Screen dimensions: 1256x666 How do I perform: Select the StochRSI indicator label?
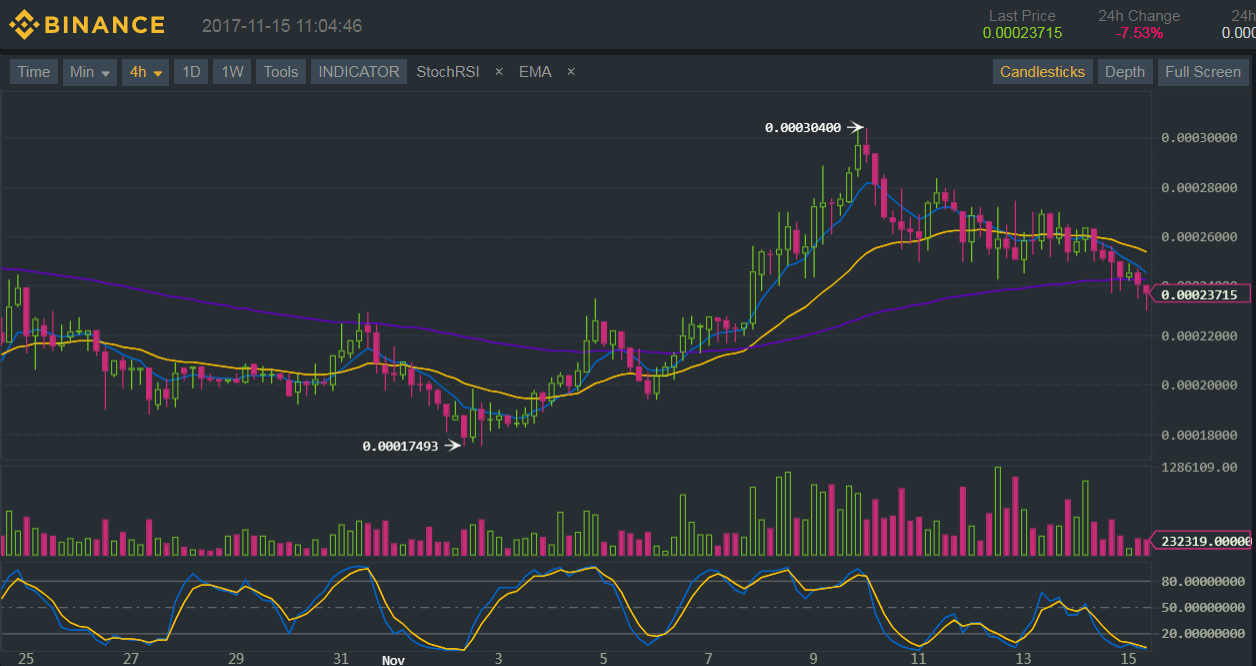pyautogui.click(x=448, y=72)
